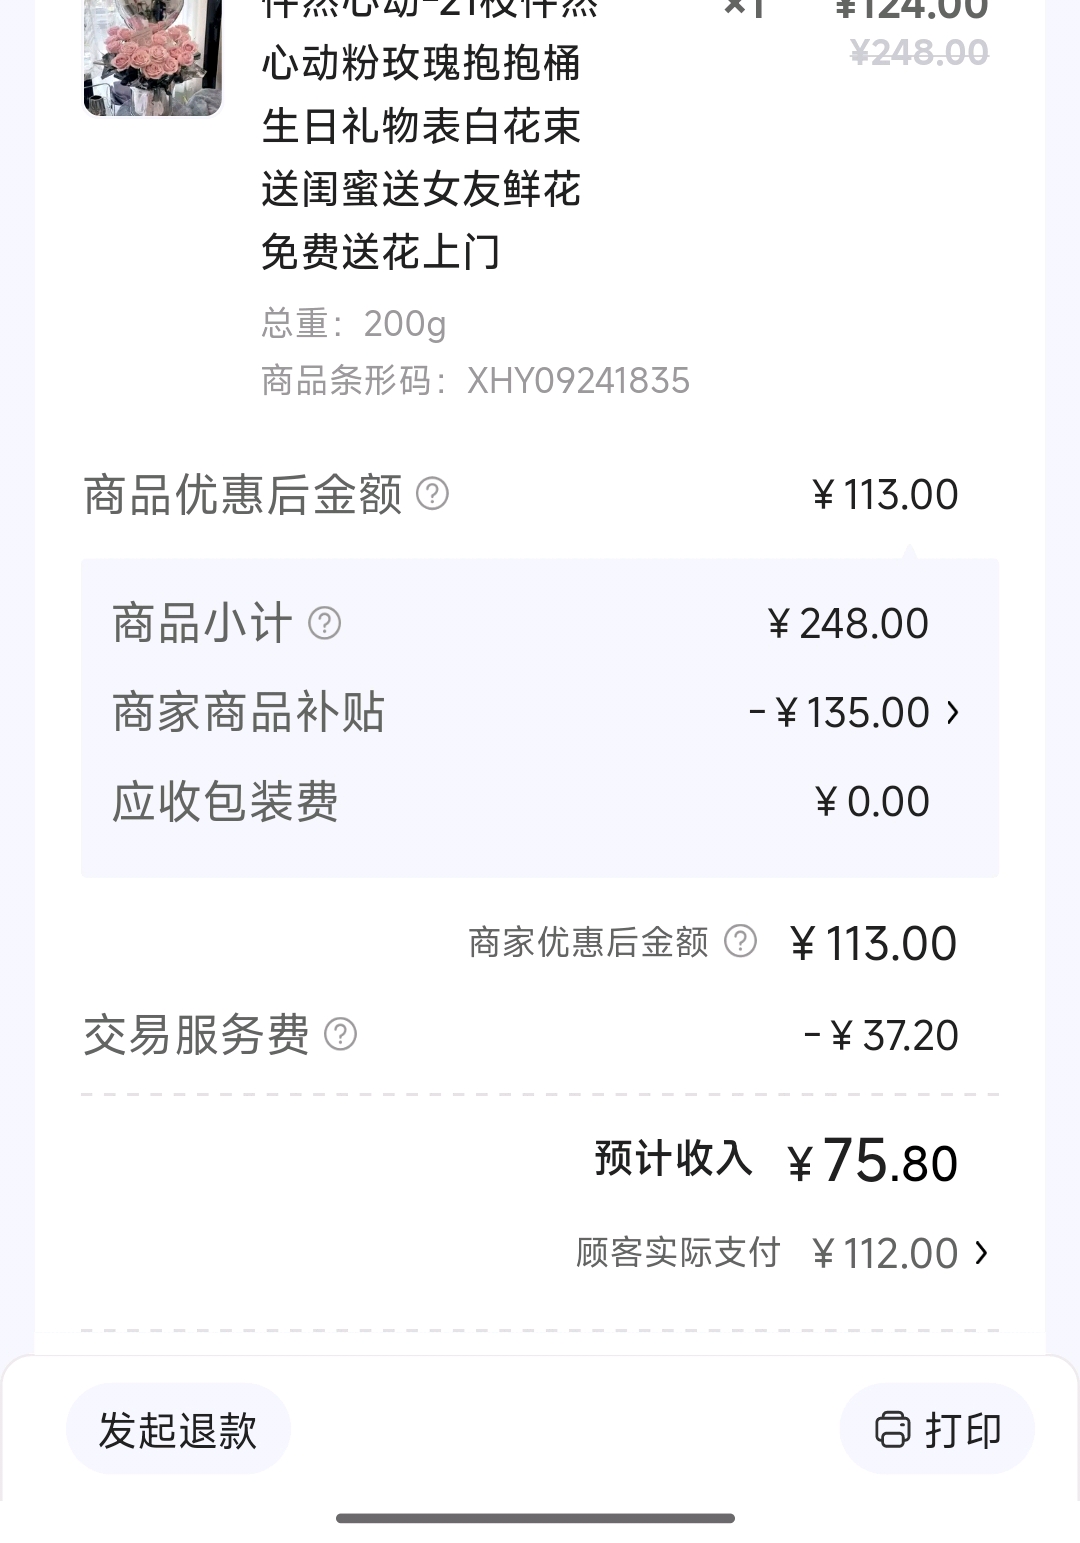1080x1543 pixels.
Task: Tap the struck-through ¥248.00 original price
Action: click(919, 53)
